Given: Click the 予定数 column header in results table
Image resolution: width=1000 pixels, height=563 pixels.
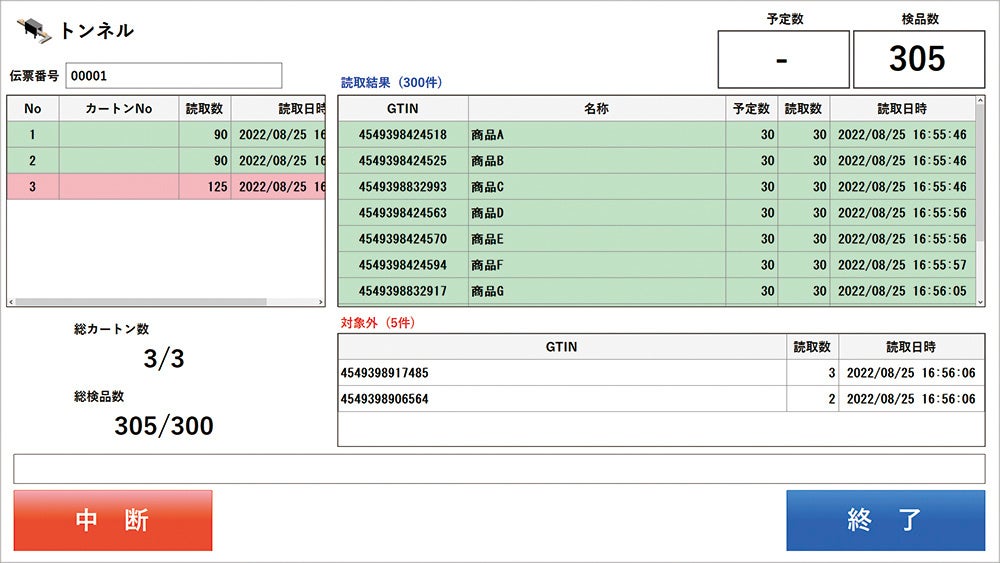Looking at the screenshot, I should click(751, 108).
